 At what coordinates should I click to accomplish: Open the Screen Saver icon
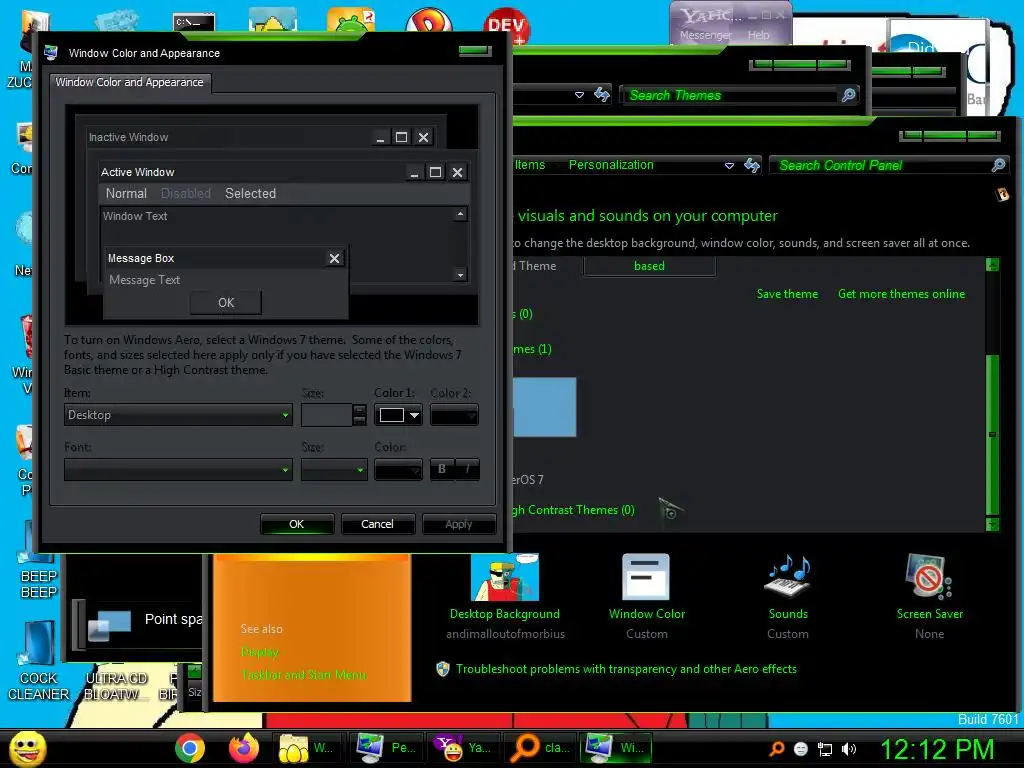pos(929,576)
